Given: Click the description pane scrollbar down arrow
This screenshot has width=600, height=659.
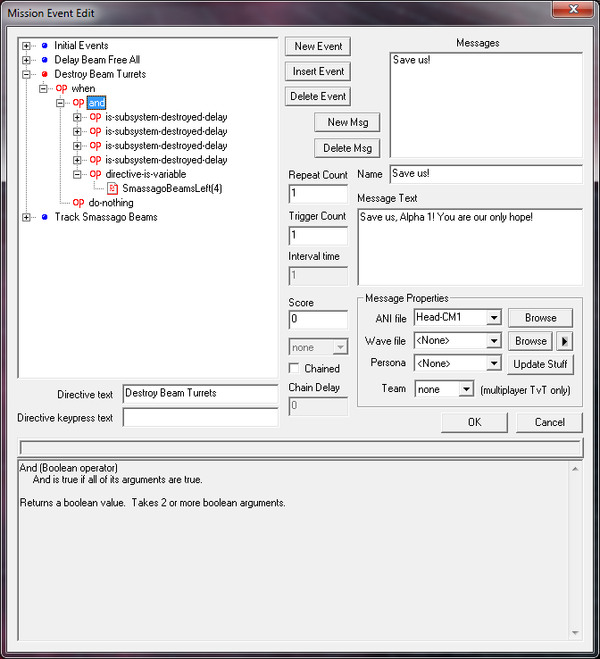Looking at the screenshot, I should (575, 633).
